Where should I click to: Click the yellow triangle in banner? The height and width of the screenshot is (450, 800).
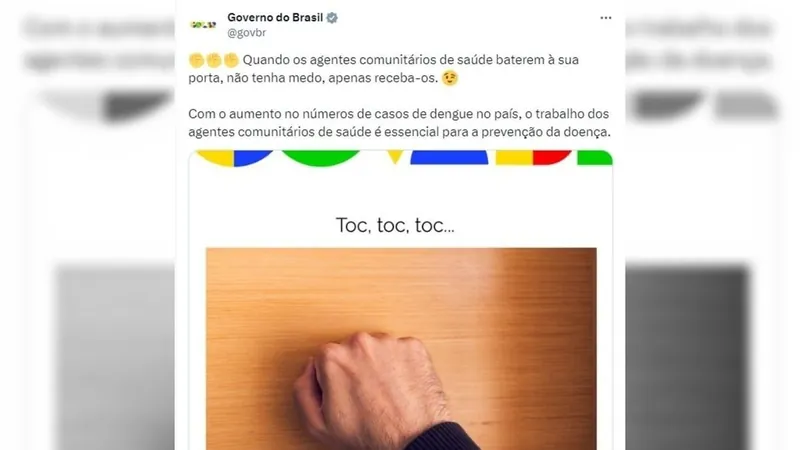click(x=395, y=156)
